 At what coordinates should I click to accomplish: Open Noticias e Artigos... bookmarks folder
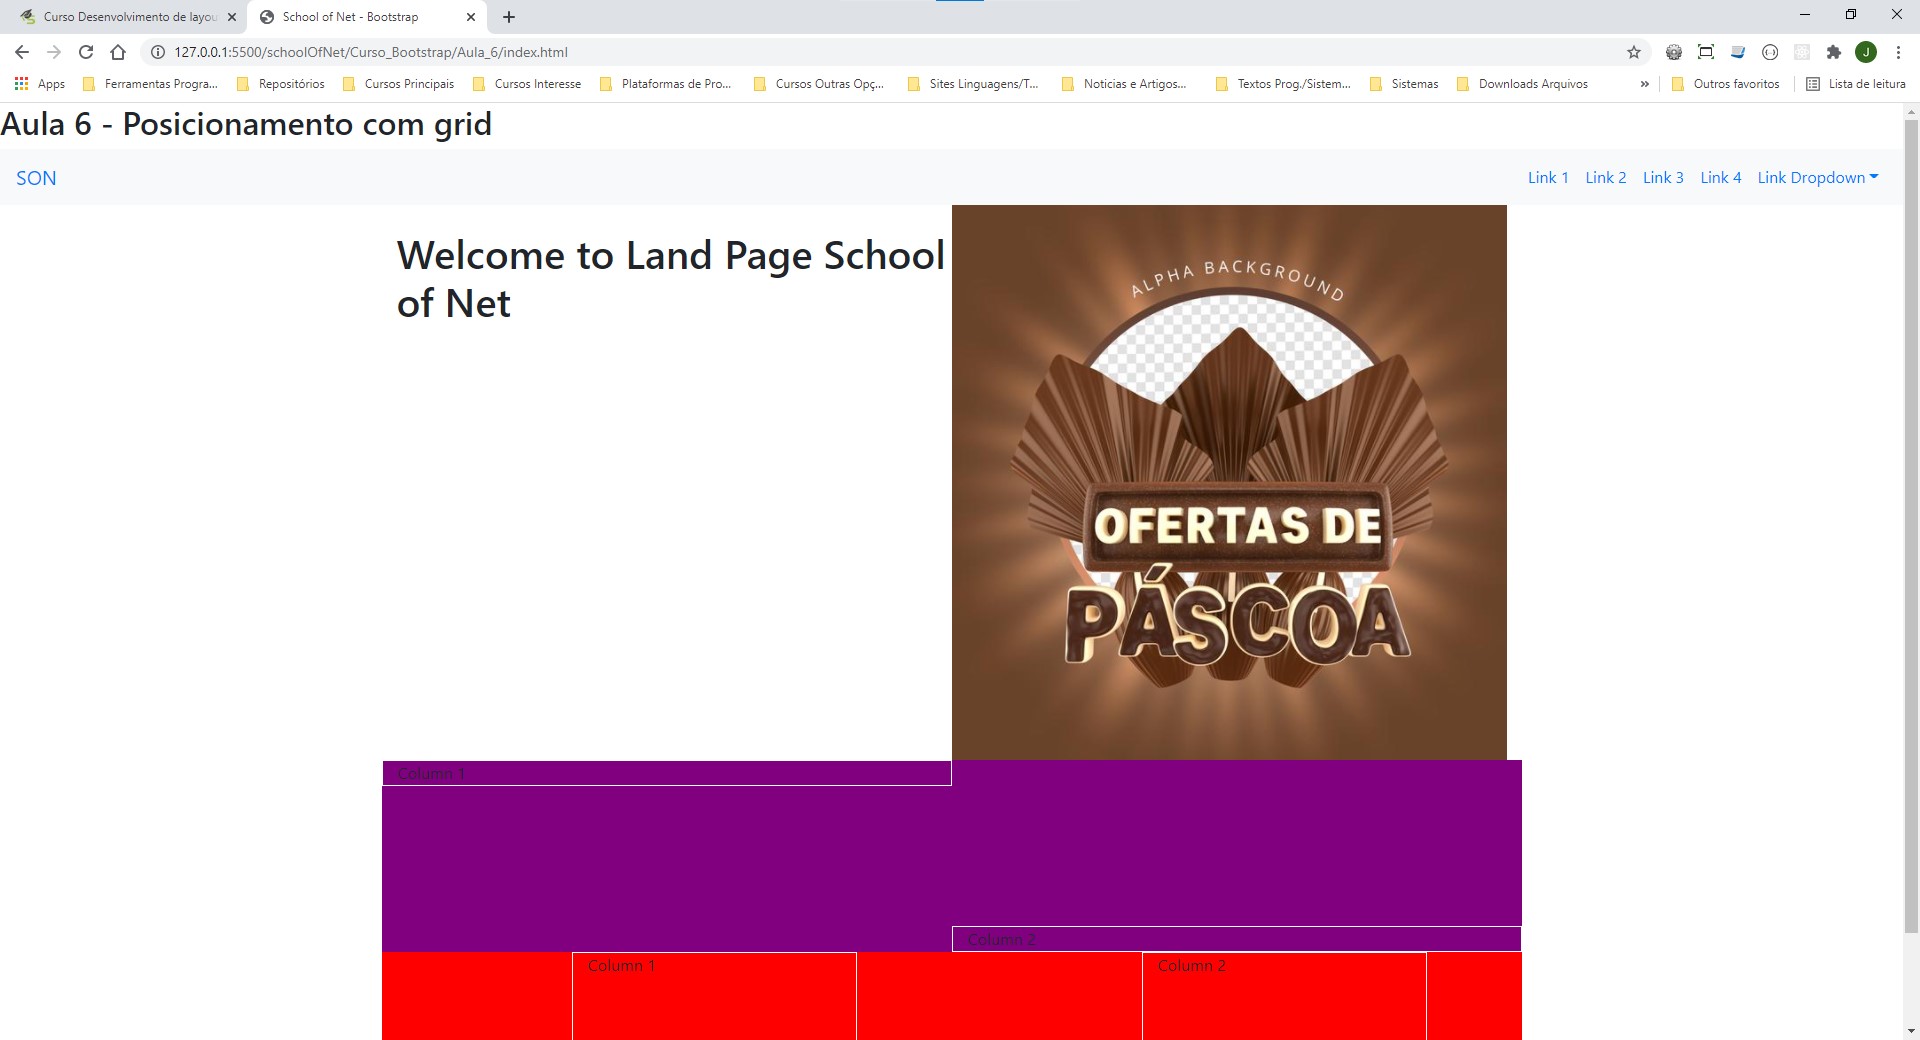pos(1124,84)
